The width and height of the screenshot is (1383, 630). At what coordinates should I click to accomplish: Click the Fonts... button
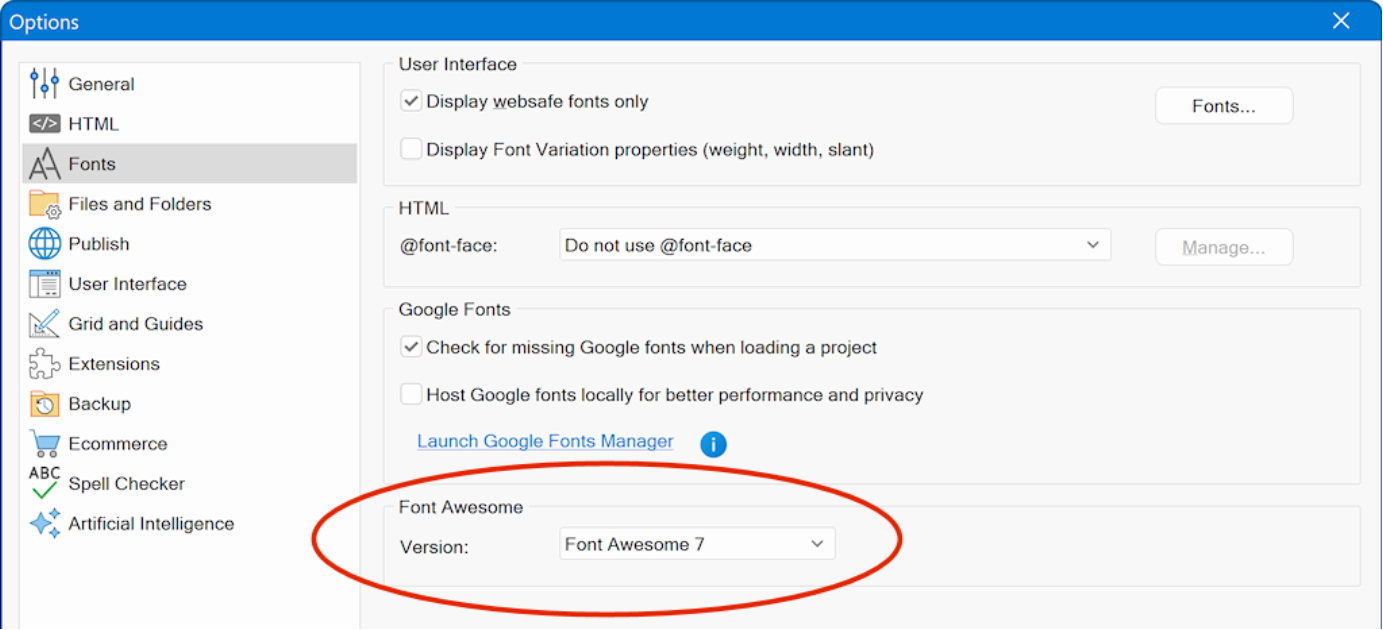tap(1223, 106)
